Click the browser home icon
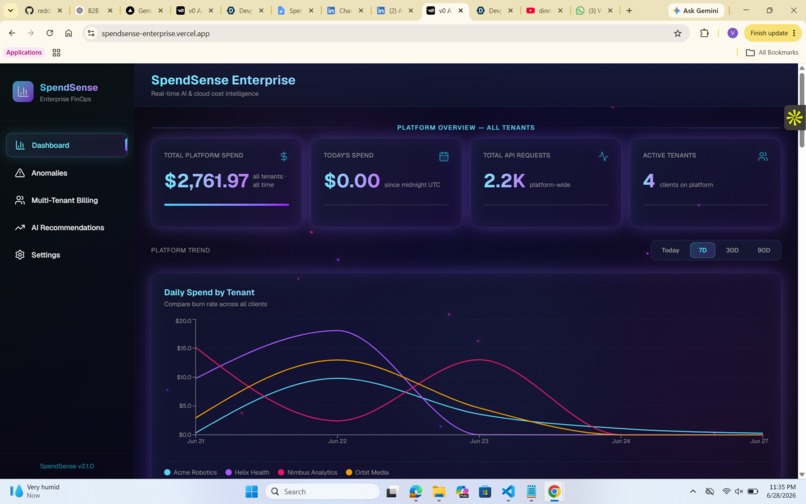The height and width of the screenshot is (504, 806). [68, 33]
